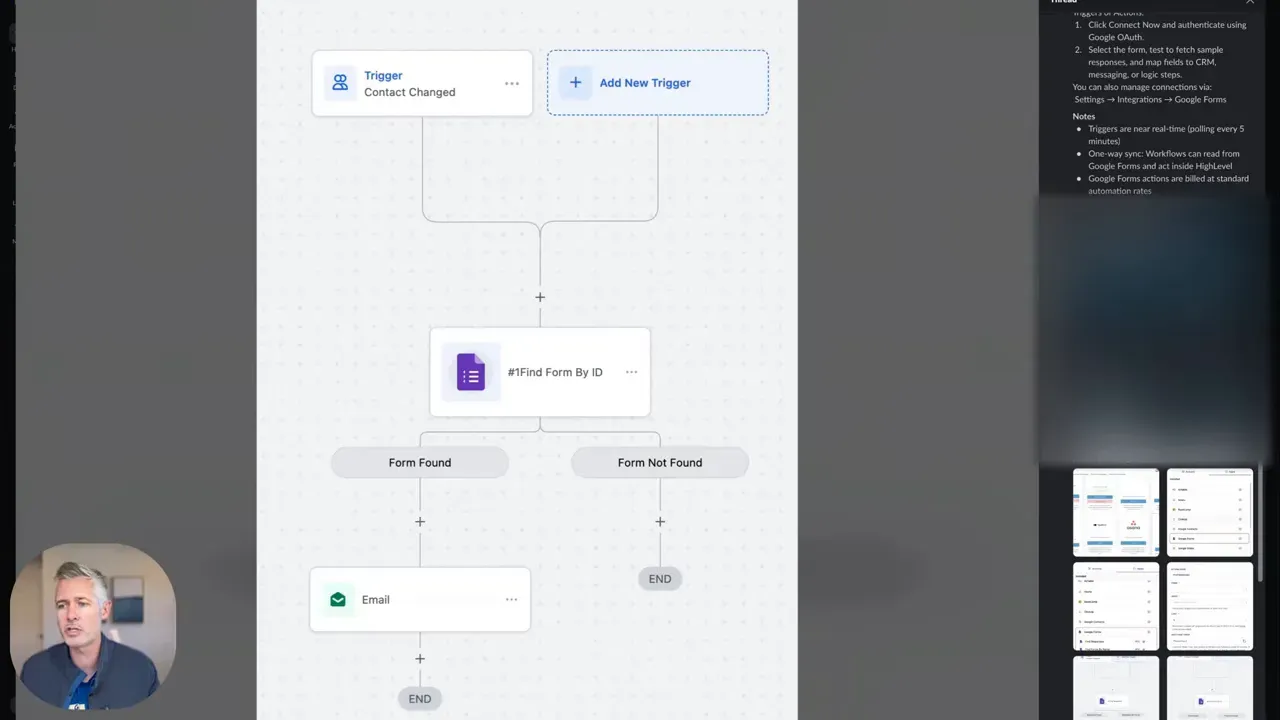Add an action under the Form Not Found branch
Viewport: 1280px width, 720px height.
point(660,522)
